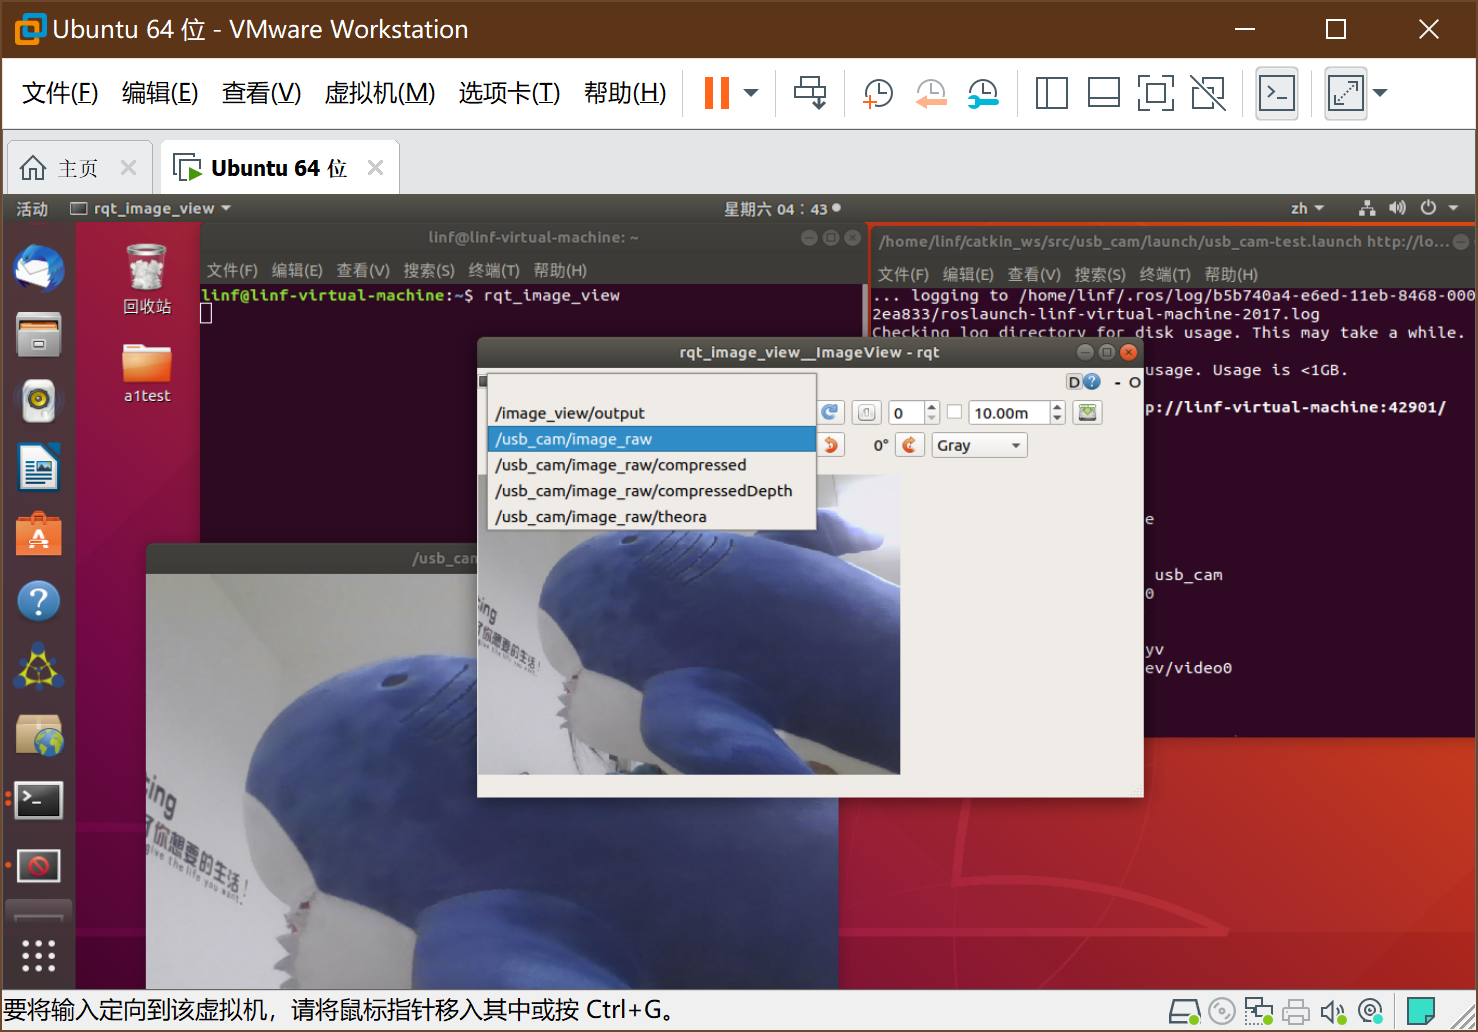Revert VM to previous snapshot
This screenshot has width=1478, height=1032.
click(x=930, y=93)
